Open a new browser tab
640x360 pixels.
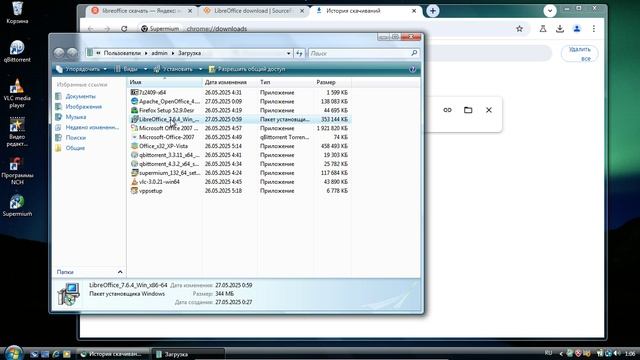tap(433, 11)
